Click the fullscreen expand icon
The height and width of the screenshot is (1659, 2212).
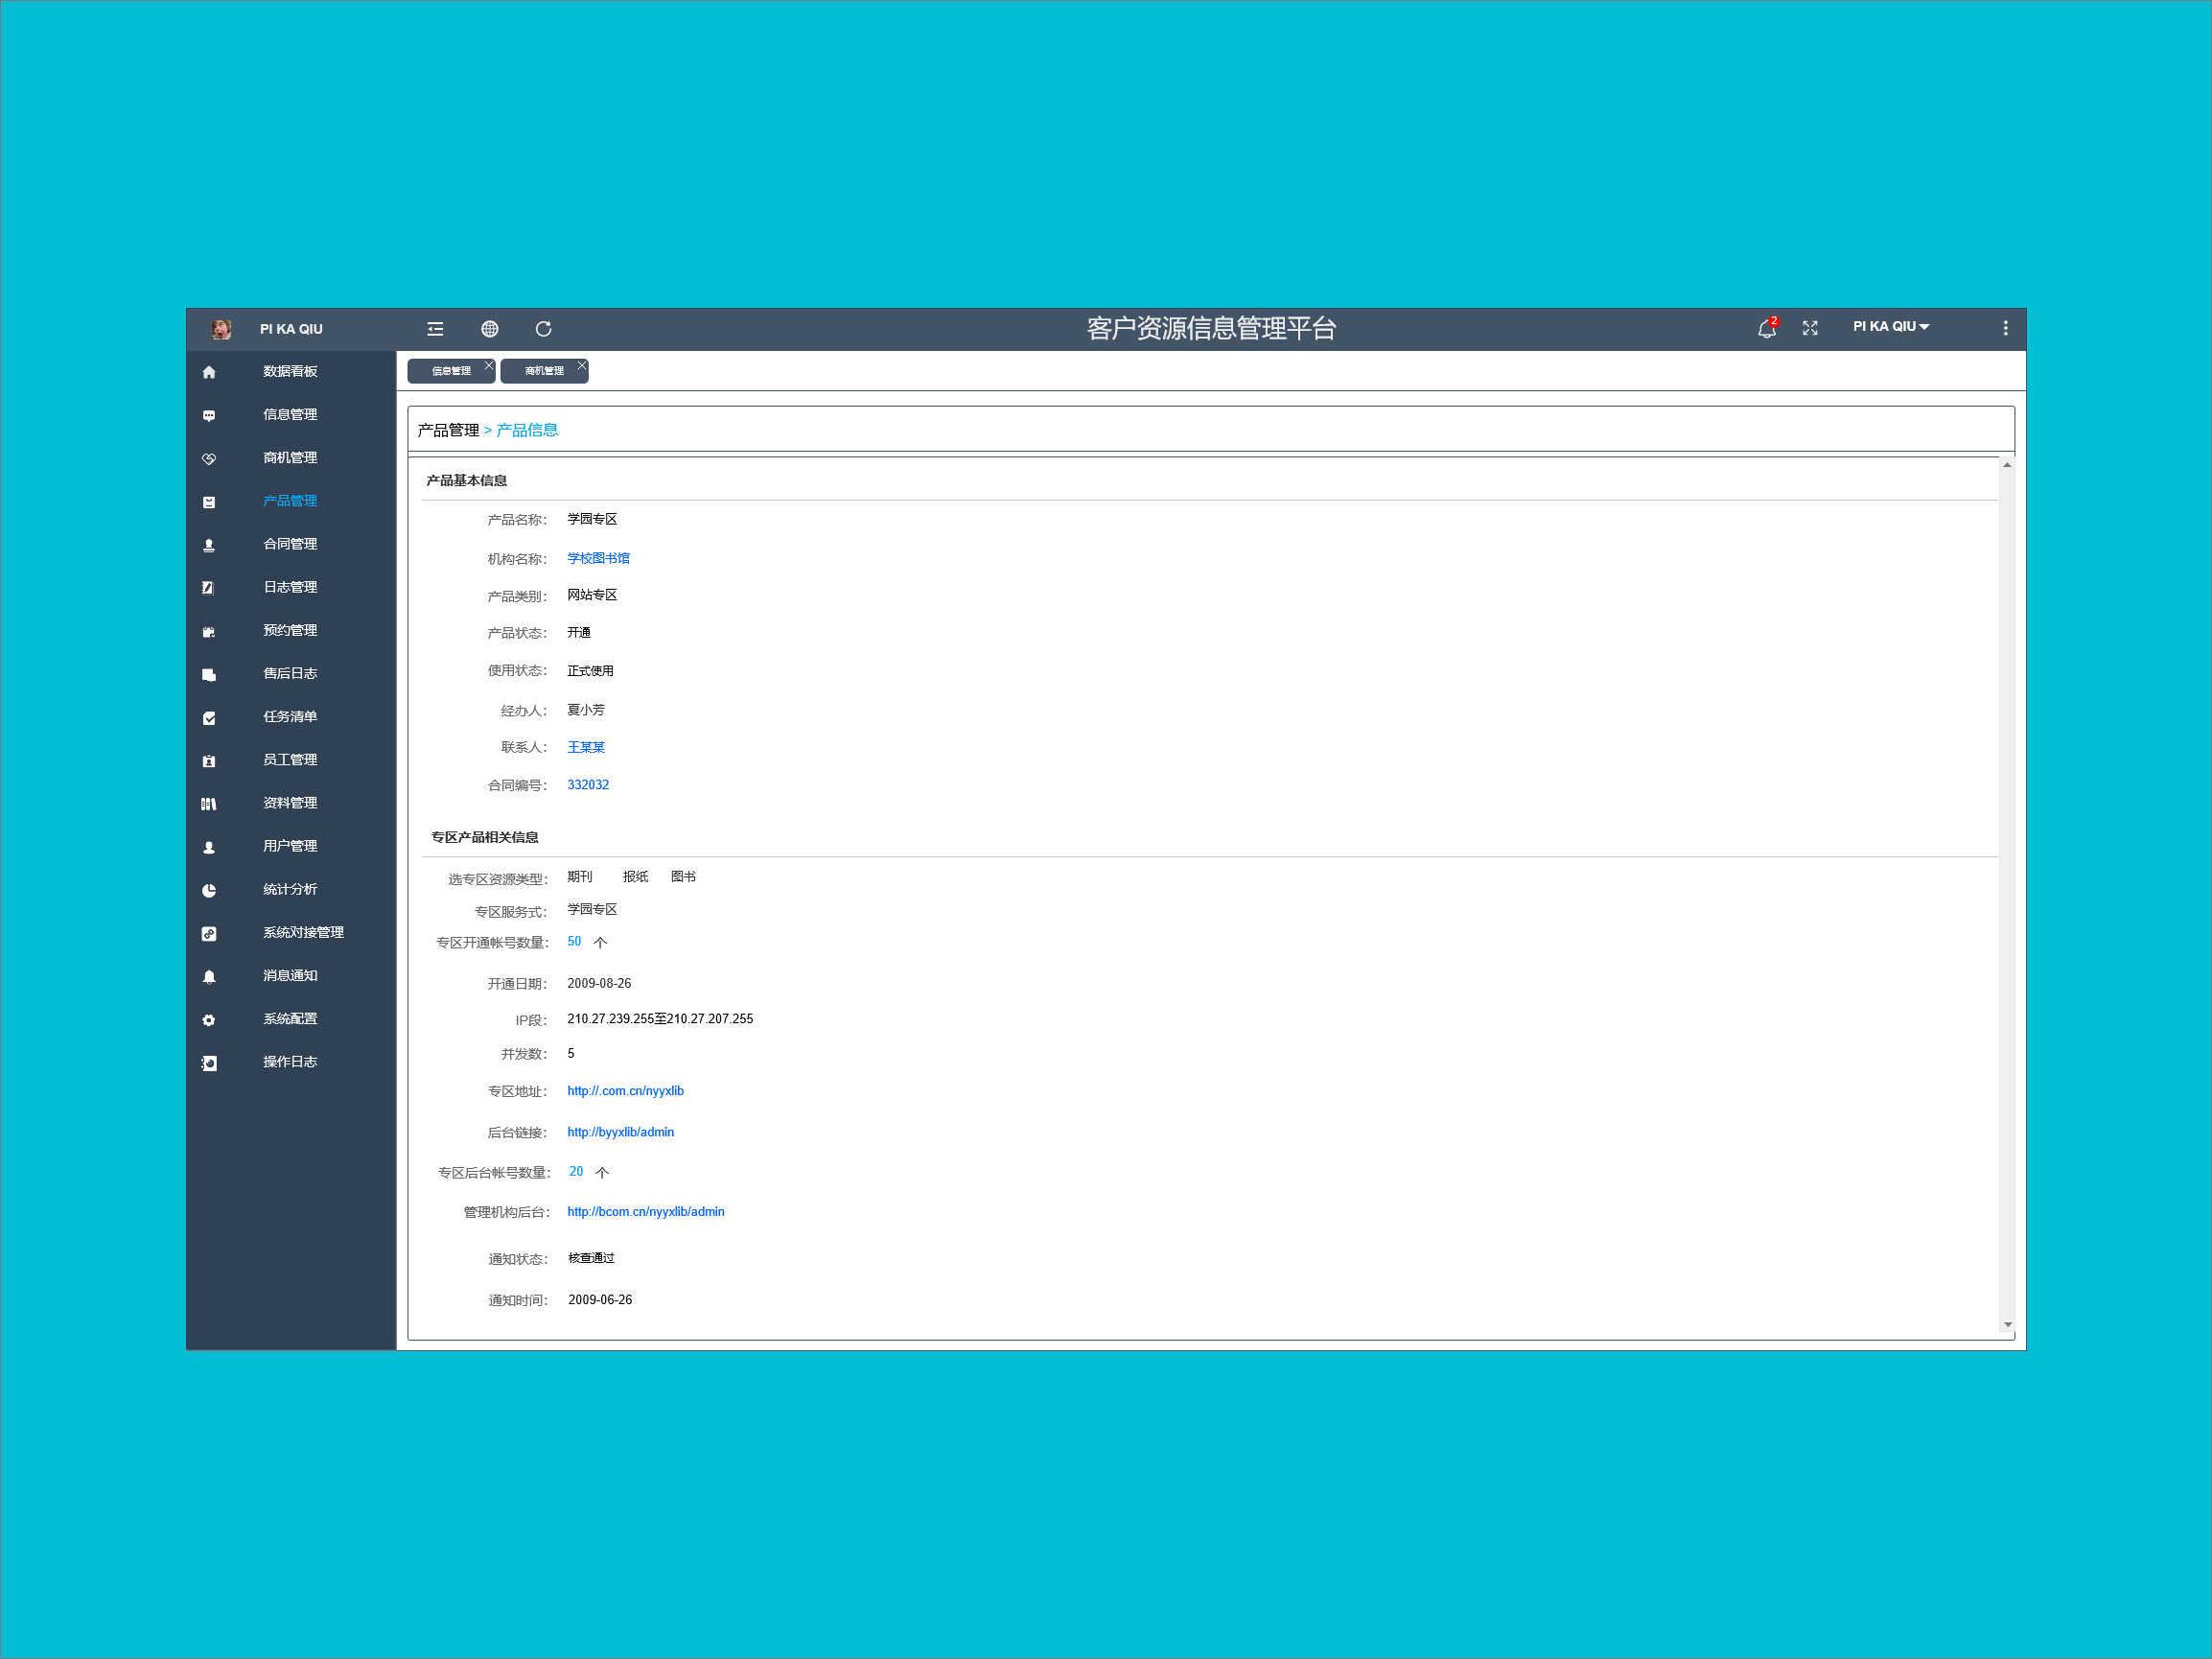[1810, 328]
